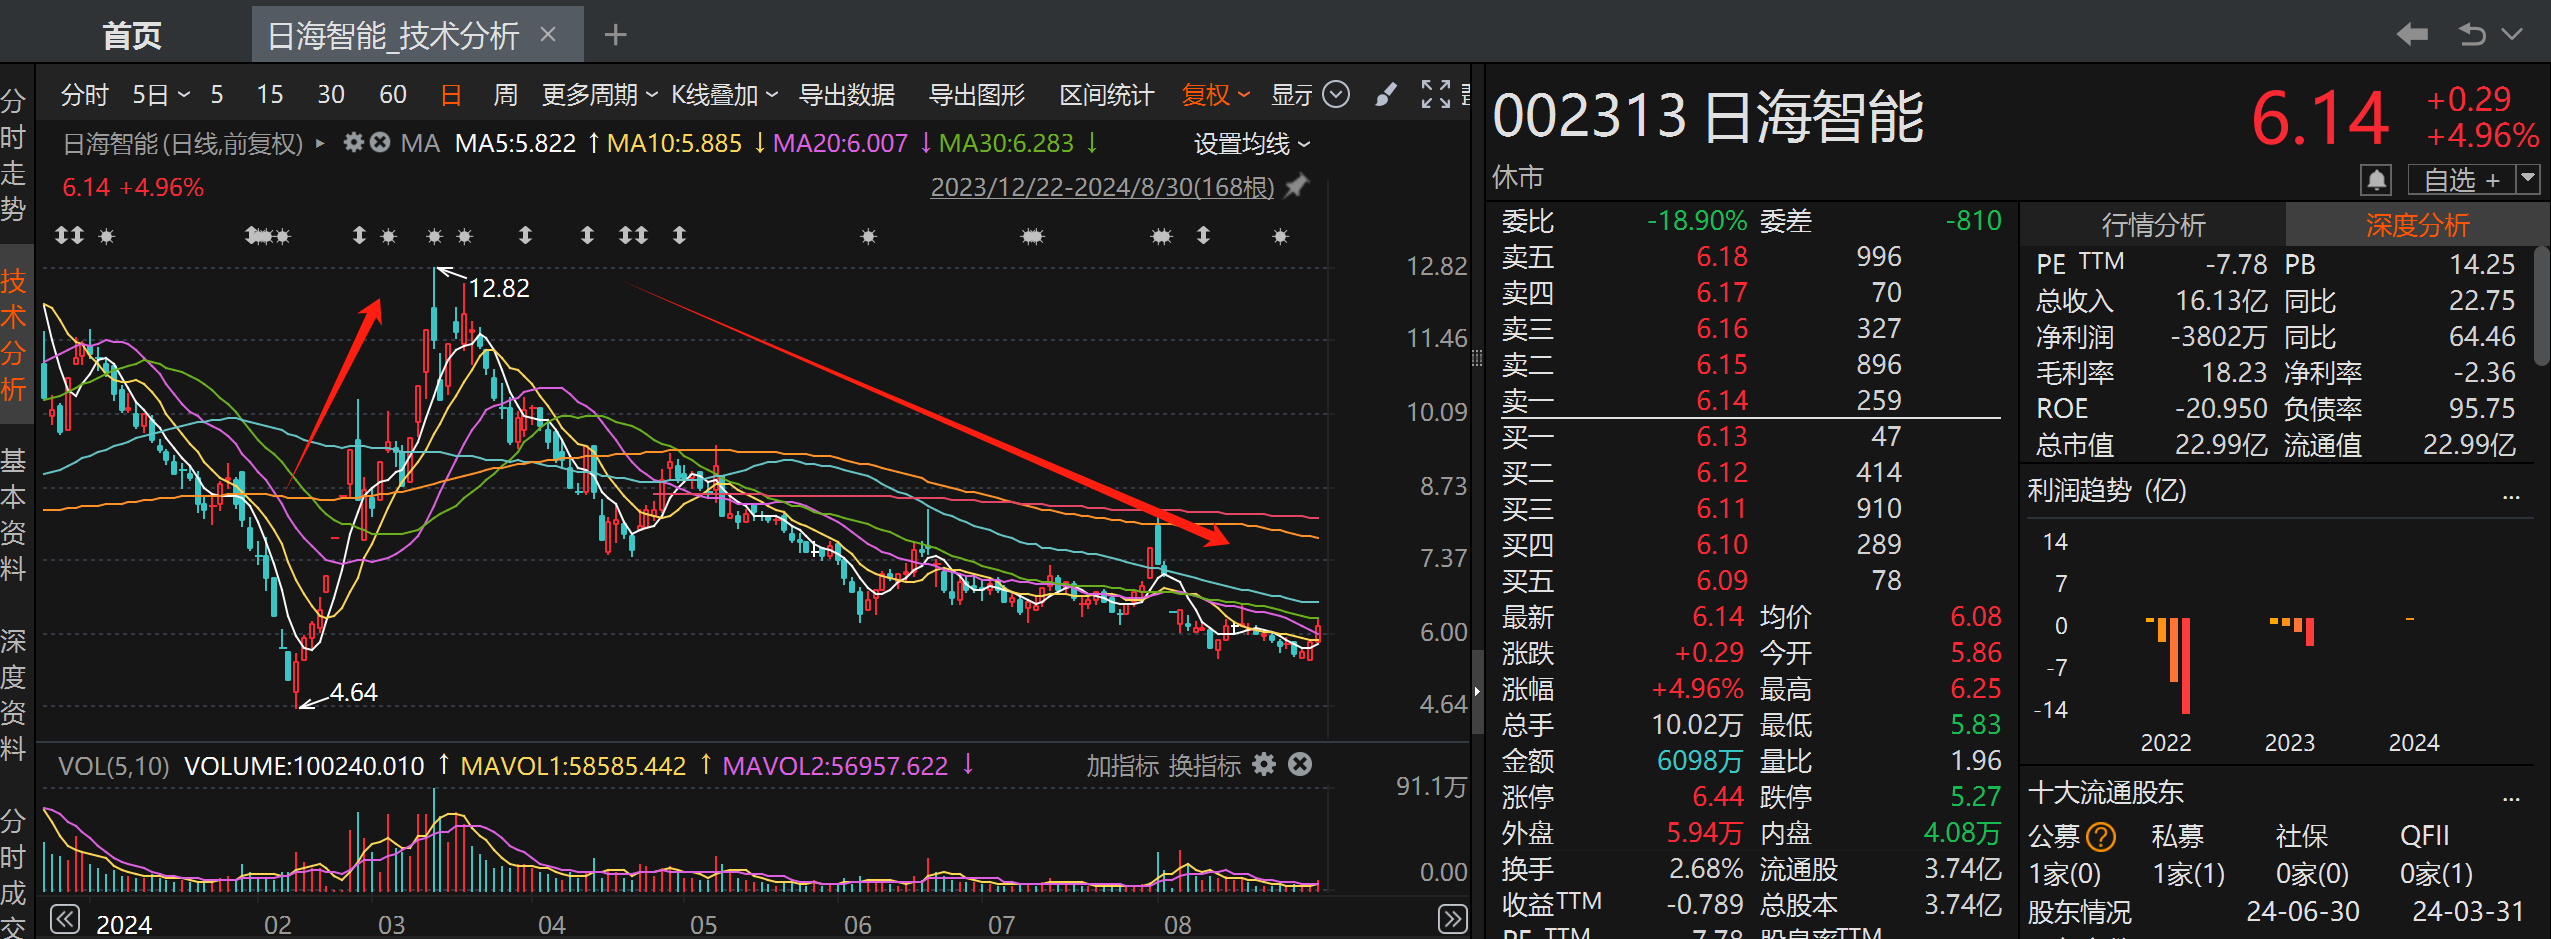The height and width of the screenshot is (939, 2551).
Task: Click the 4.64 low price marker
Action: (353, 692)
